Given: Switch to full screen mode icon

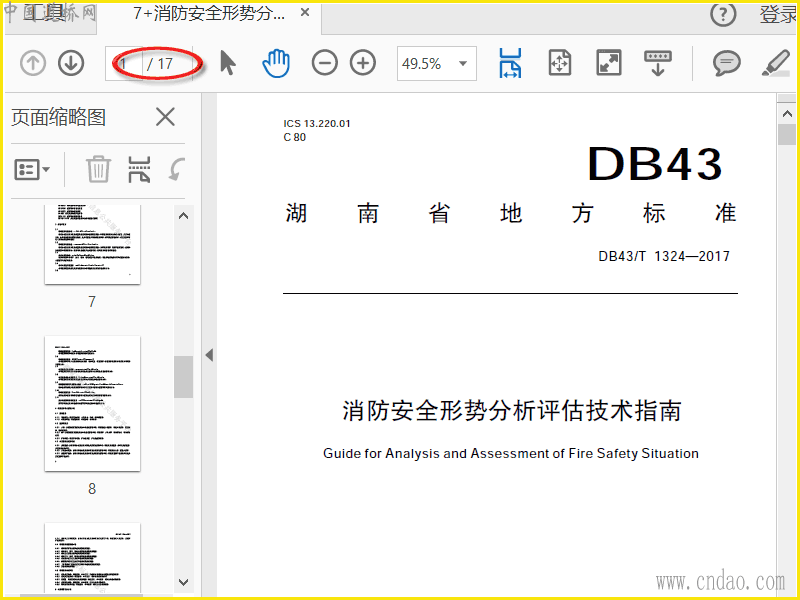Looking at the screenshot, I should click(x=609, y=63).
